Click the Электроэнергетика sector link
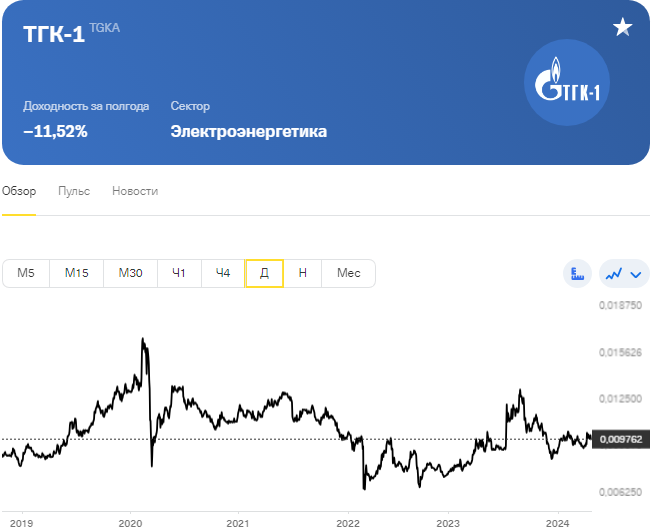Image resolution: width=652 pixels, height=531 pixels. pos(248,131)
